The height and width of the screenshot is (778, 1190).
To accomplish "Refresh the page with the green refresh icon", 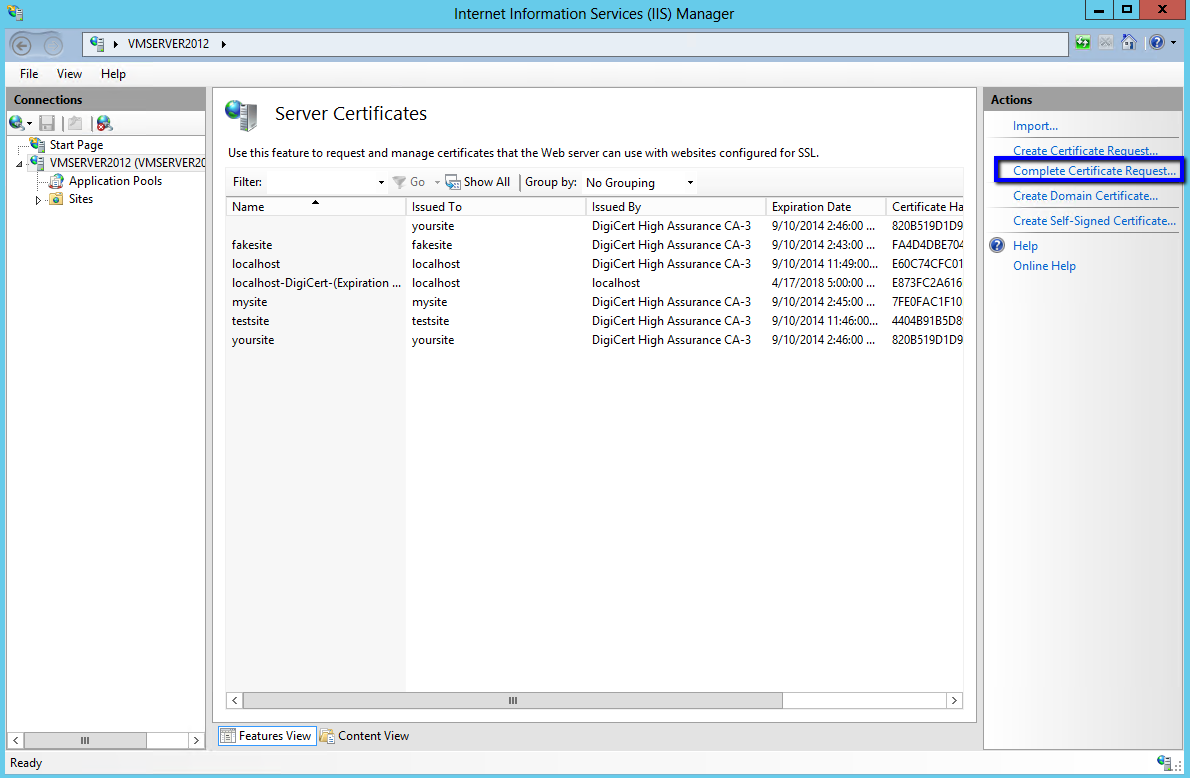I will click(1083, 43).
